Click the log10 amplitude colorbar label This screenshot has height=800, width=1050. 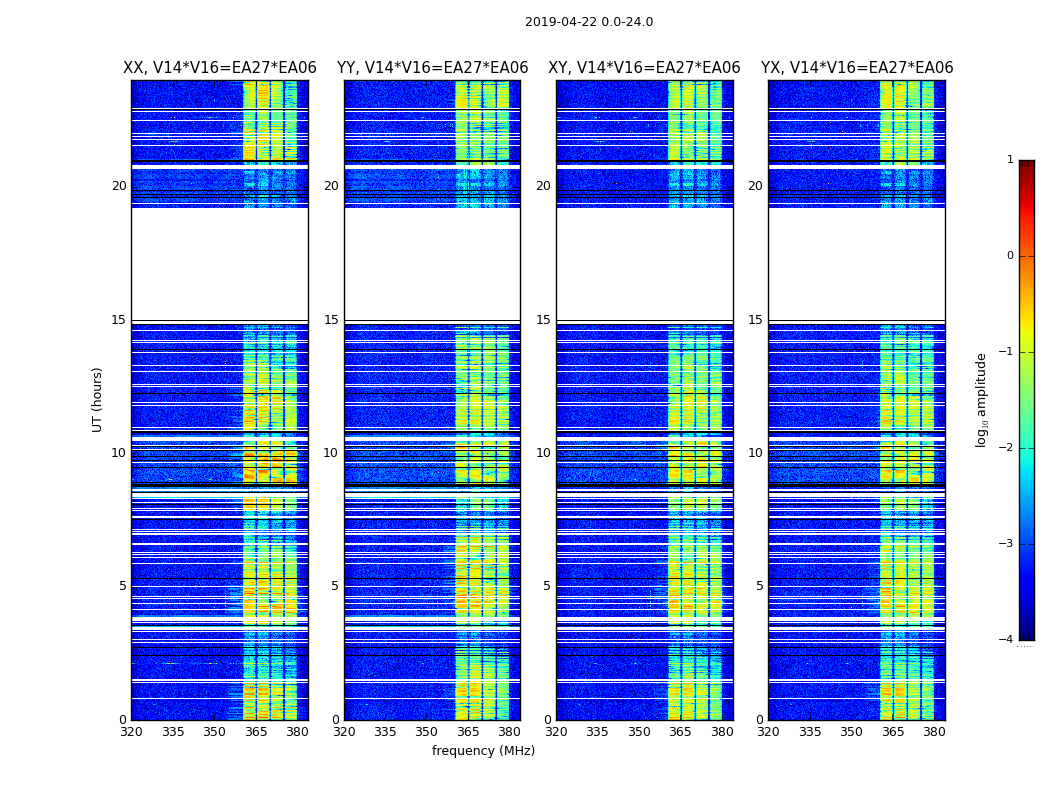pos(981,400)
